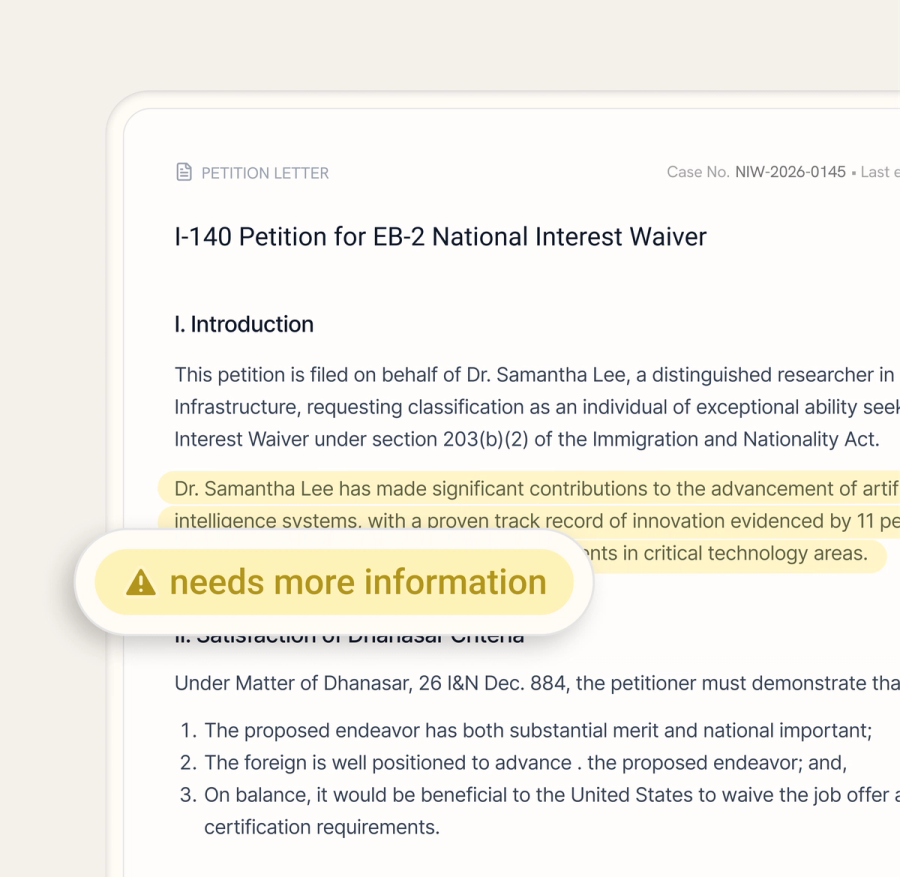
Task: Click the line starting 'Infrastructure, requesting classification'
Action: (x=537, y=407)
